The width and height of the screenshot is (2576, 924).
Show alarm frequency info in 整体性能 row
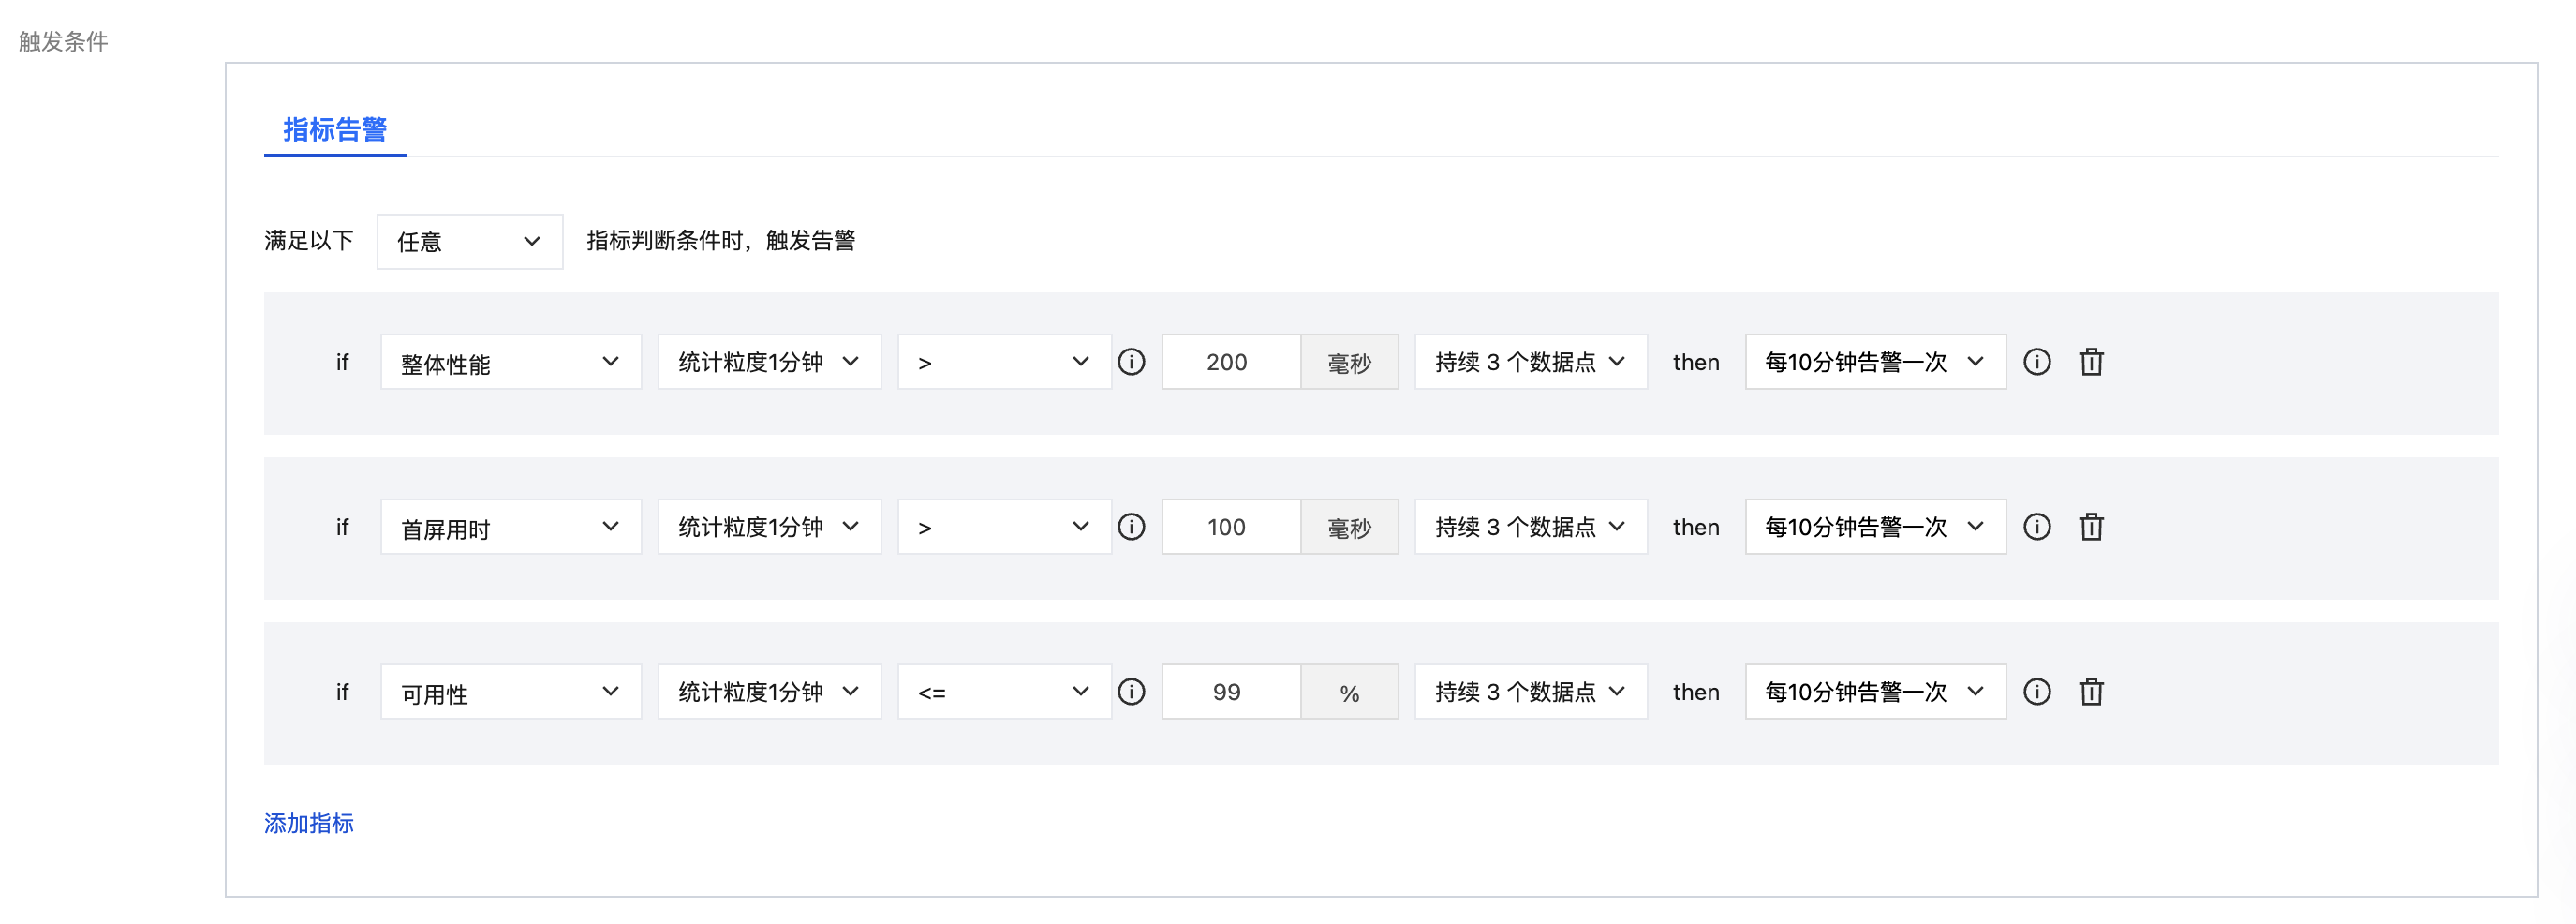(2037, 362)
